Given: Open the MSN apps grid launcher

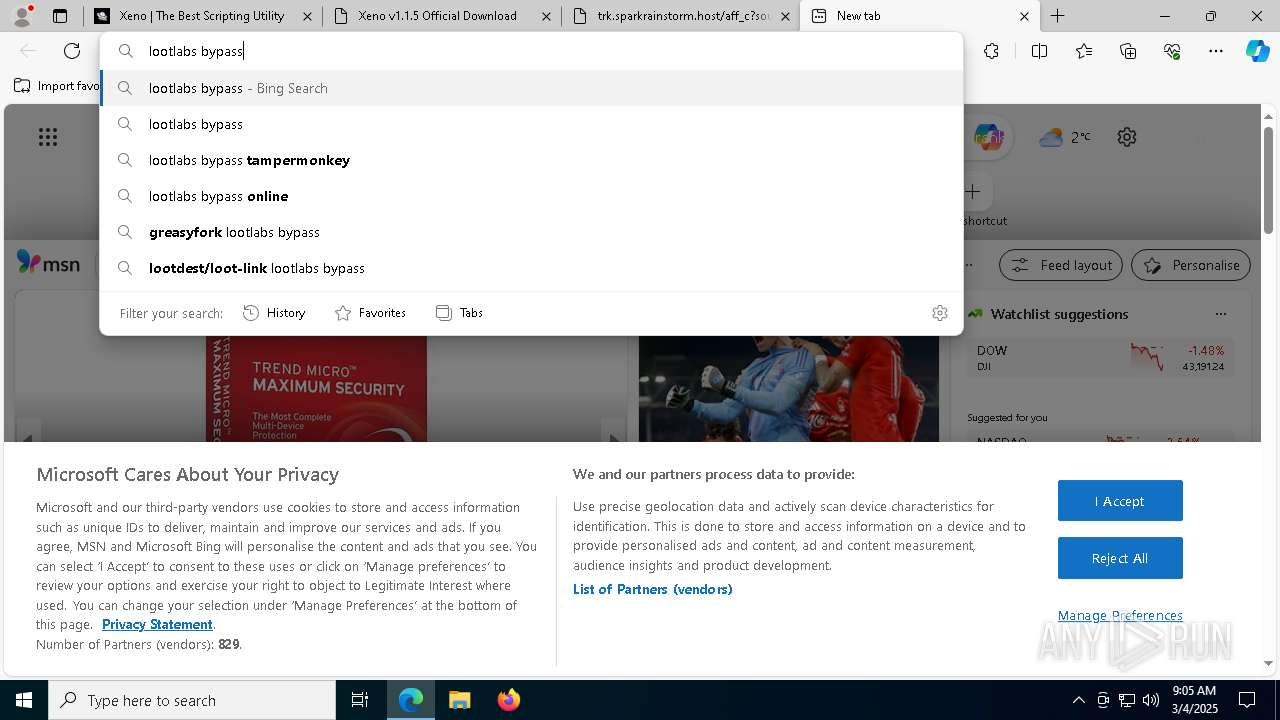Looking at the screenshot, I should coord(48,137).
